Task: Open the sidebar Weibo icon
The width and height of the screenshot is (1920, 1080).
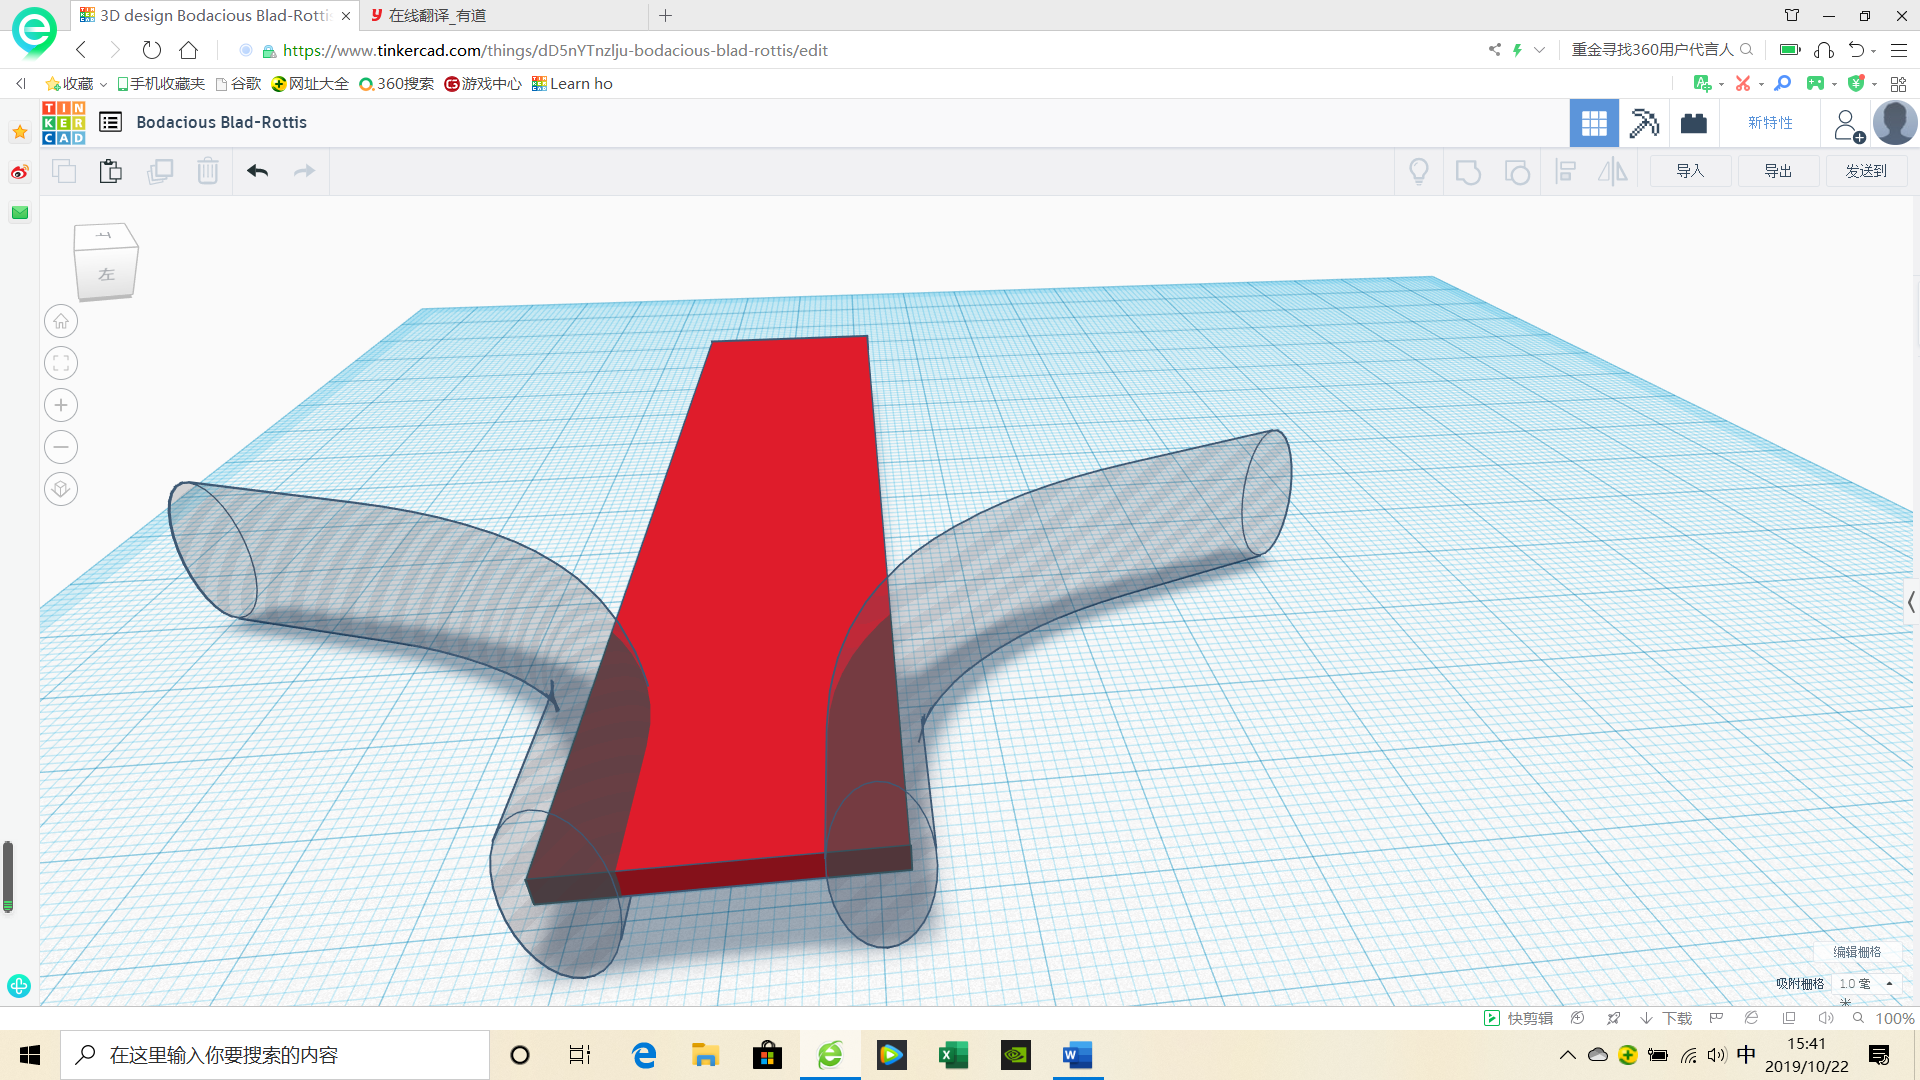Action: 20,172
